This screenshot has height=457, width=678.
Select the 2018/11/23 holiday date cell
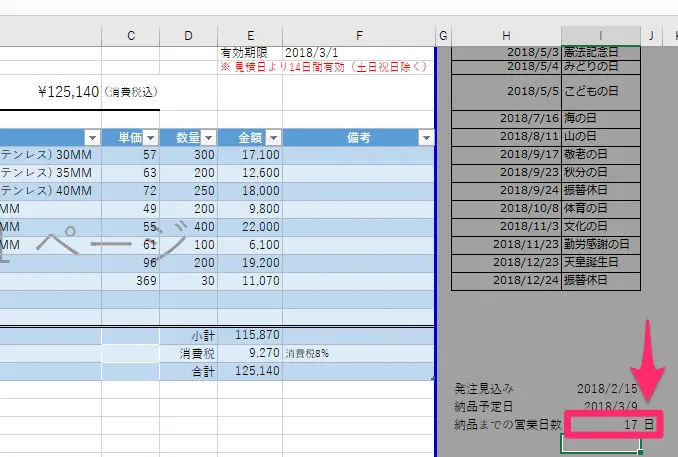coord(506,243)
